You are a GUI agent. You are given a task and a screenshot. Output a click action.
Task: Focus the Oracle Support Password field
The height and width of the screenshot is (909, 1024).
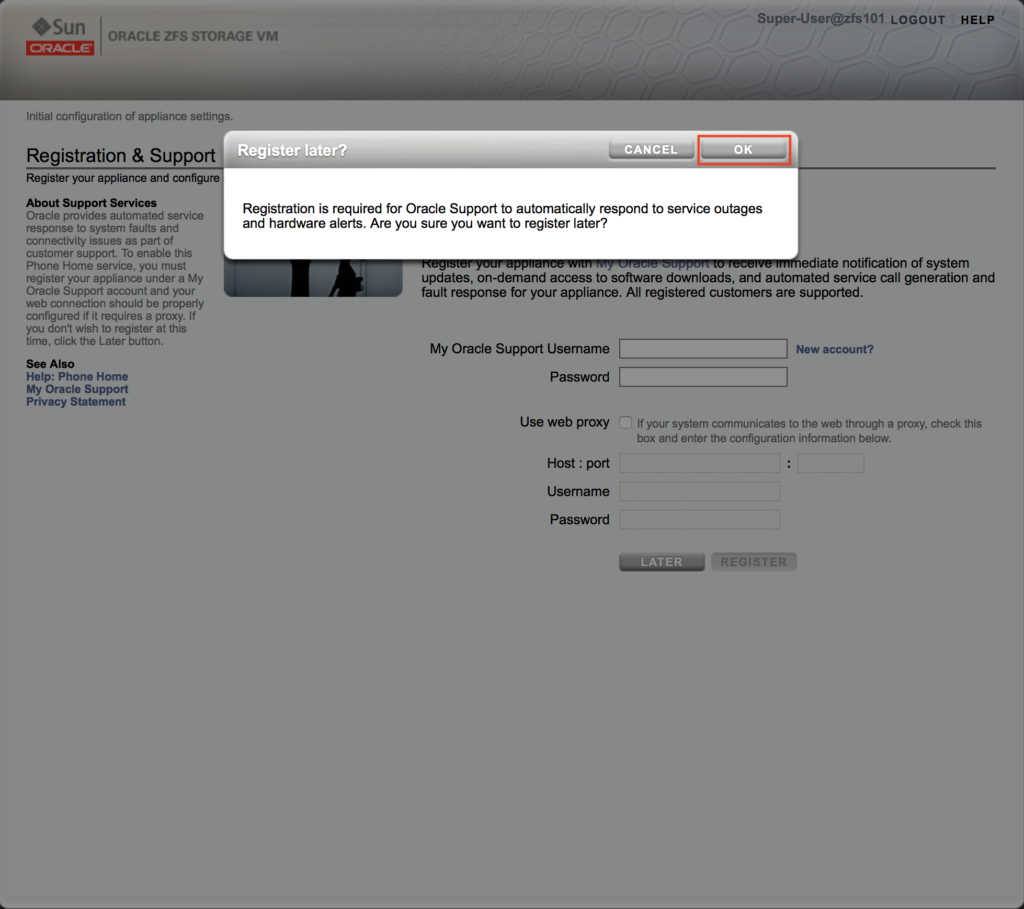(x=703, y=377)
